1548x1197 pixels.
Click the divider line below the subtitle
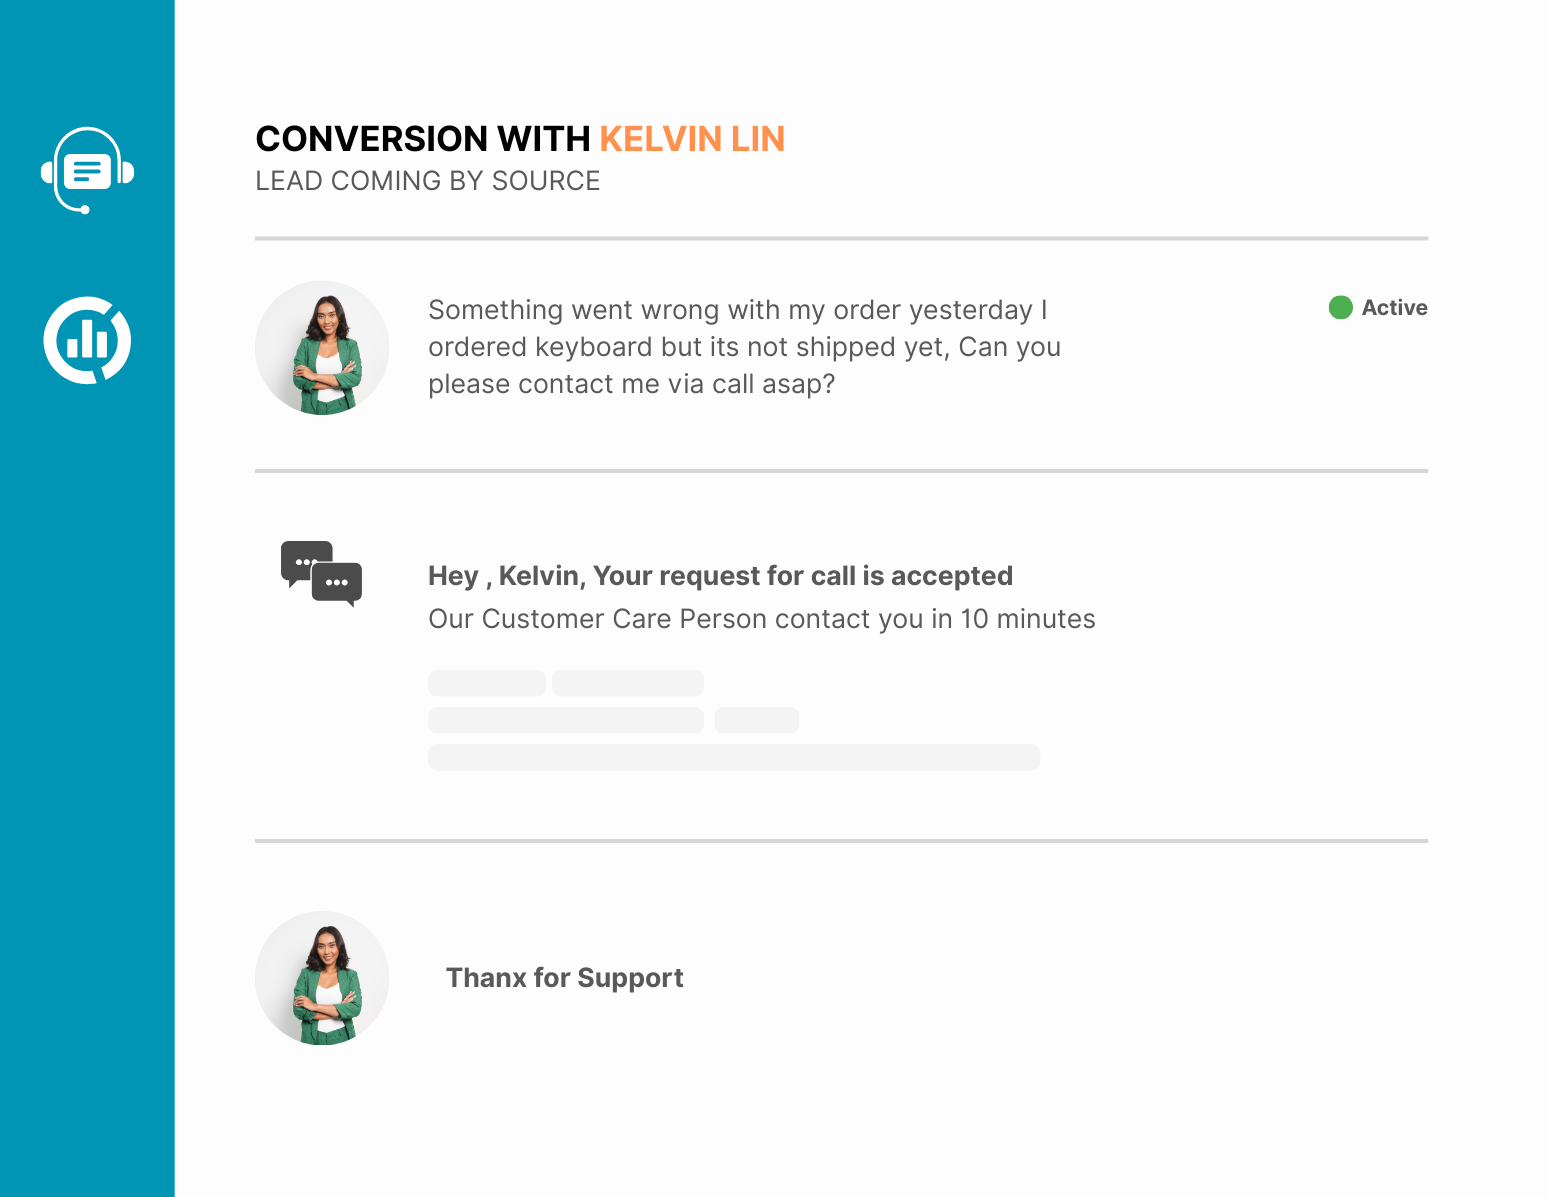coord(841,239)
